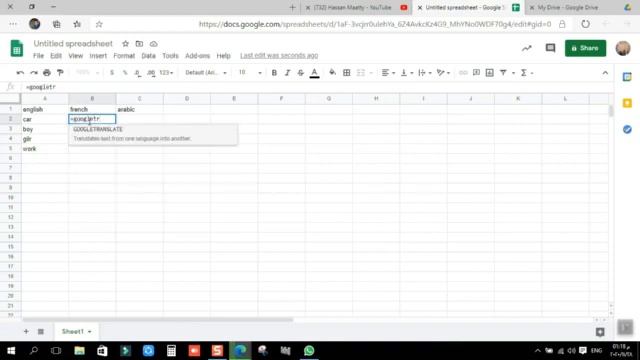Image resolution: width=640 pixels, height=360 pixels.
Task: Open the Default font dropdown
Action: (x=206, y=73)
